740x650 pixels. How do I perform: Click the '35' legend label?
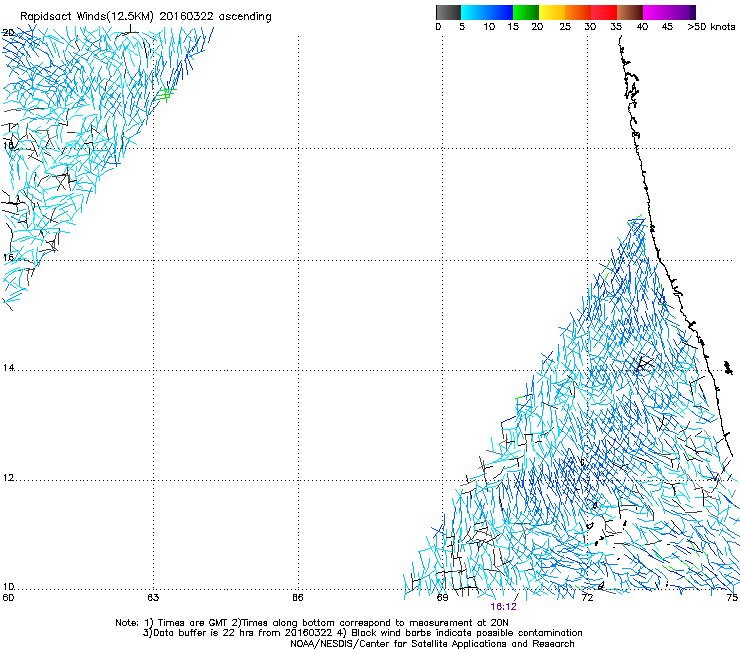tap(616, 27)
